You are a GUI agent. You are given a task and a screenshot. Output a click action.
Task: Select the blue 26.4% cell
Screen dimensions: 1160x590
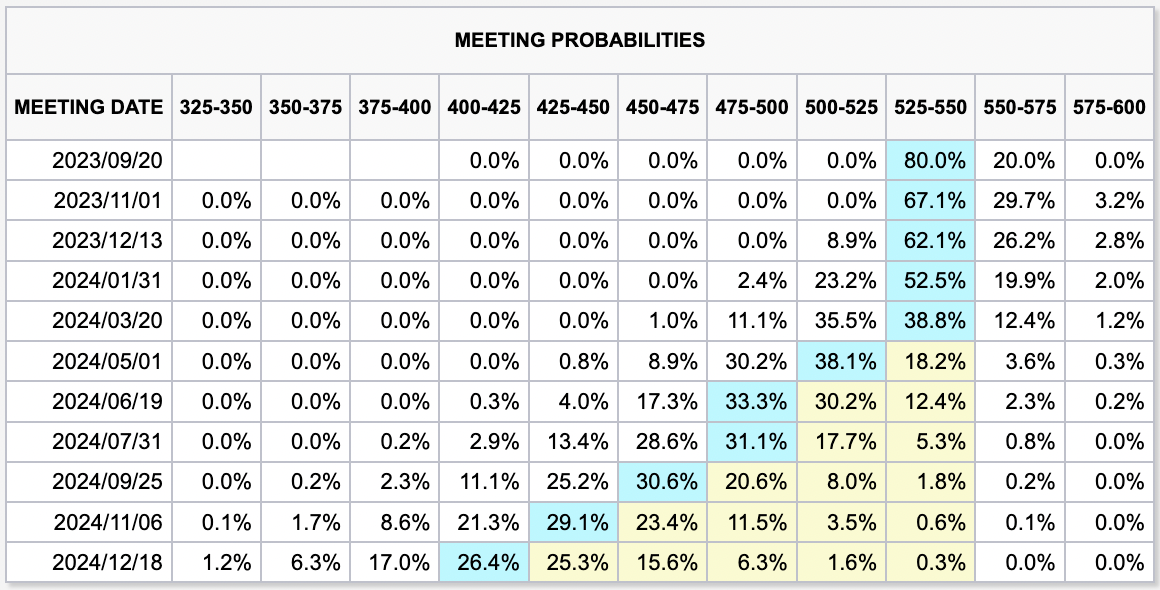coord(484,563)
